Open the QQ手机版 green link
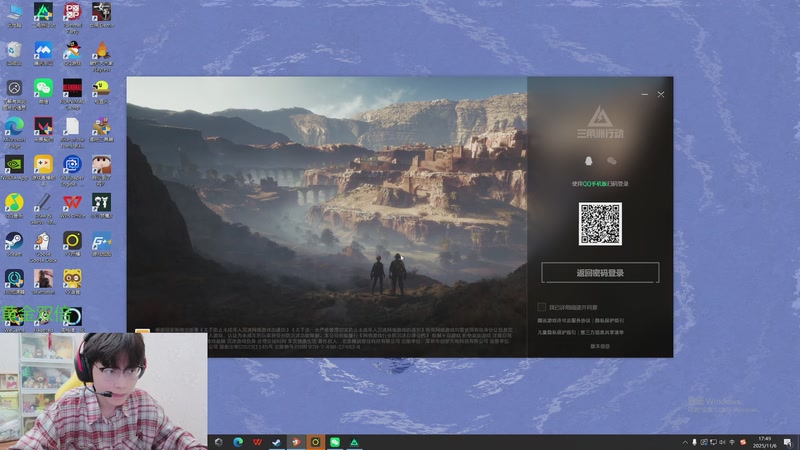The image size is (800, 450). pos(595,184)
